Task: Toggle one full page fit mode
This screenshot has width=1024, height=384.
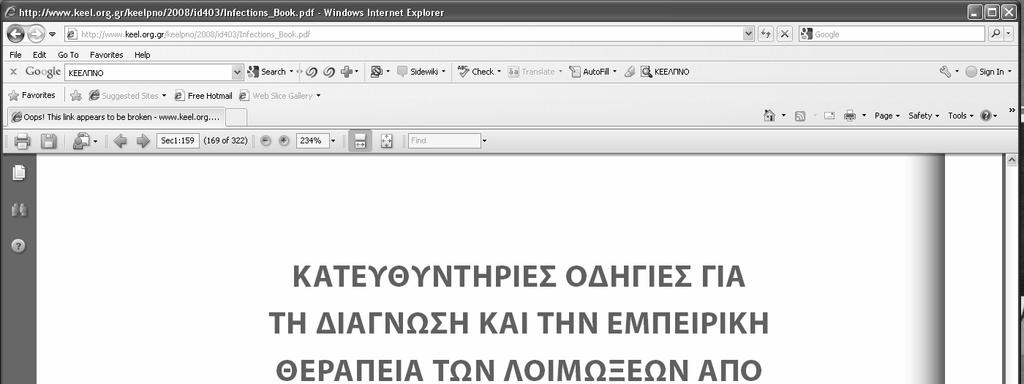Action: coord(387,141)
